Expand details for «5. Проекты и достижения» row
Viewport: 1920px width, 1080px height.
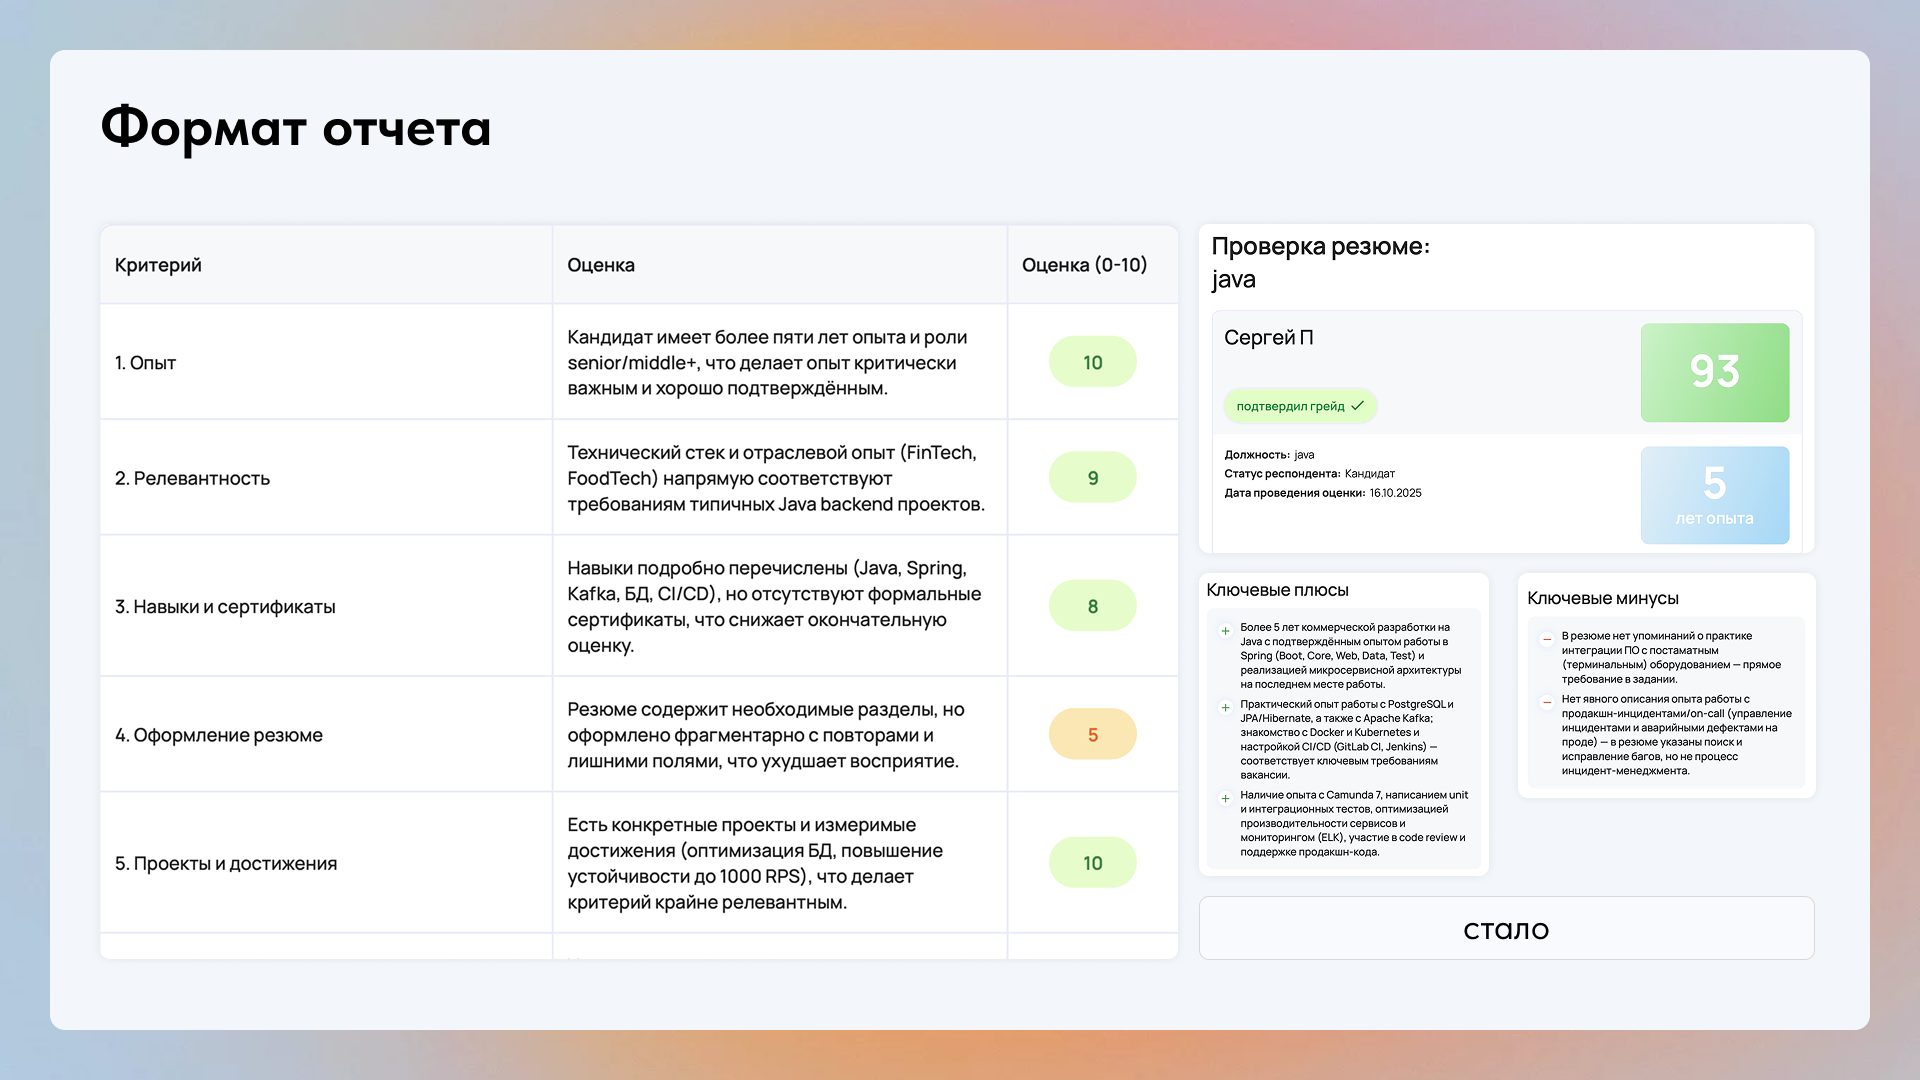(227, 863)
